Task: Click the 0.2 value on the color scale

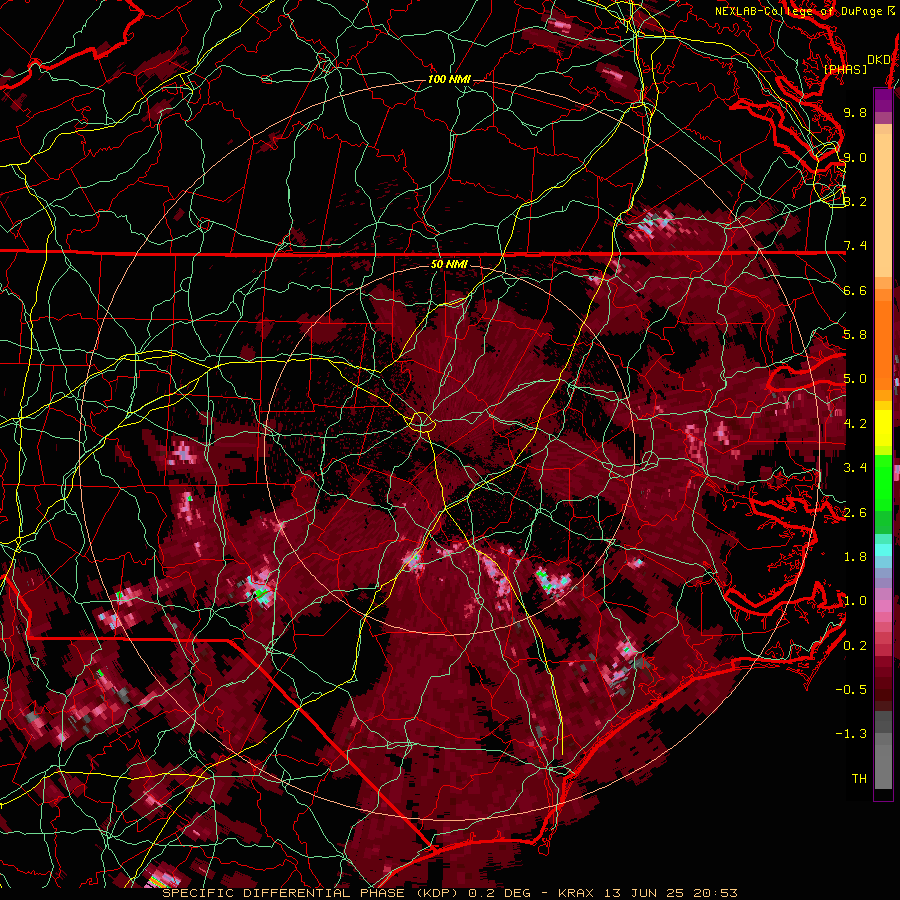Action: click(855, 646)
